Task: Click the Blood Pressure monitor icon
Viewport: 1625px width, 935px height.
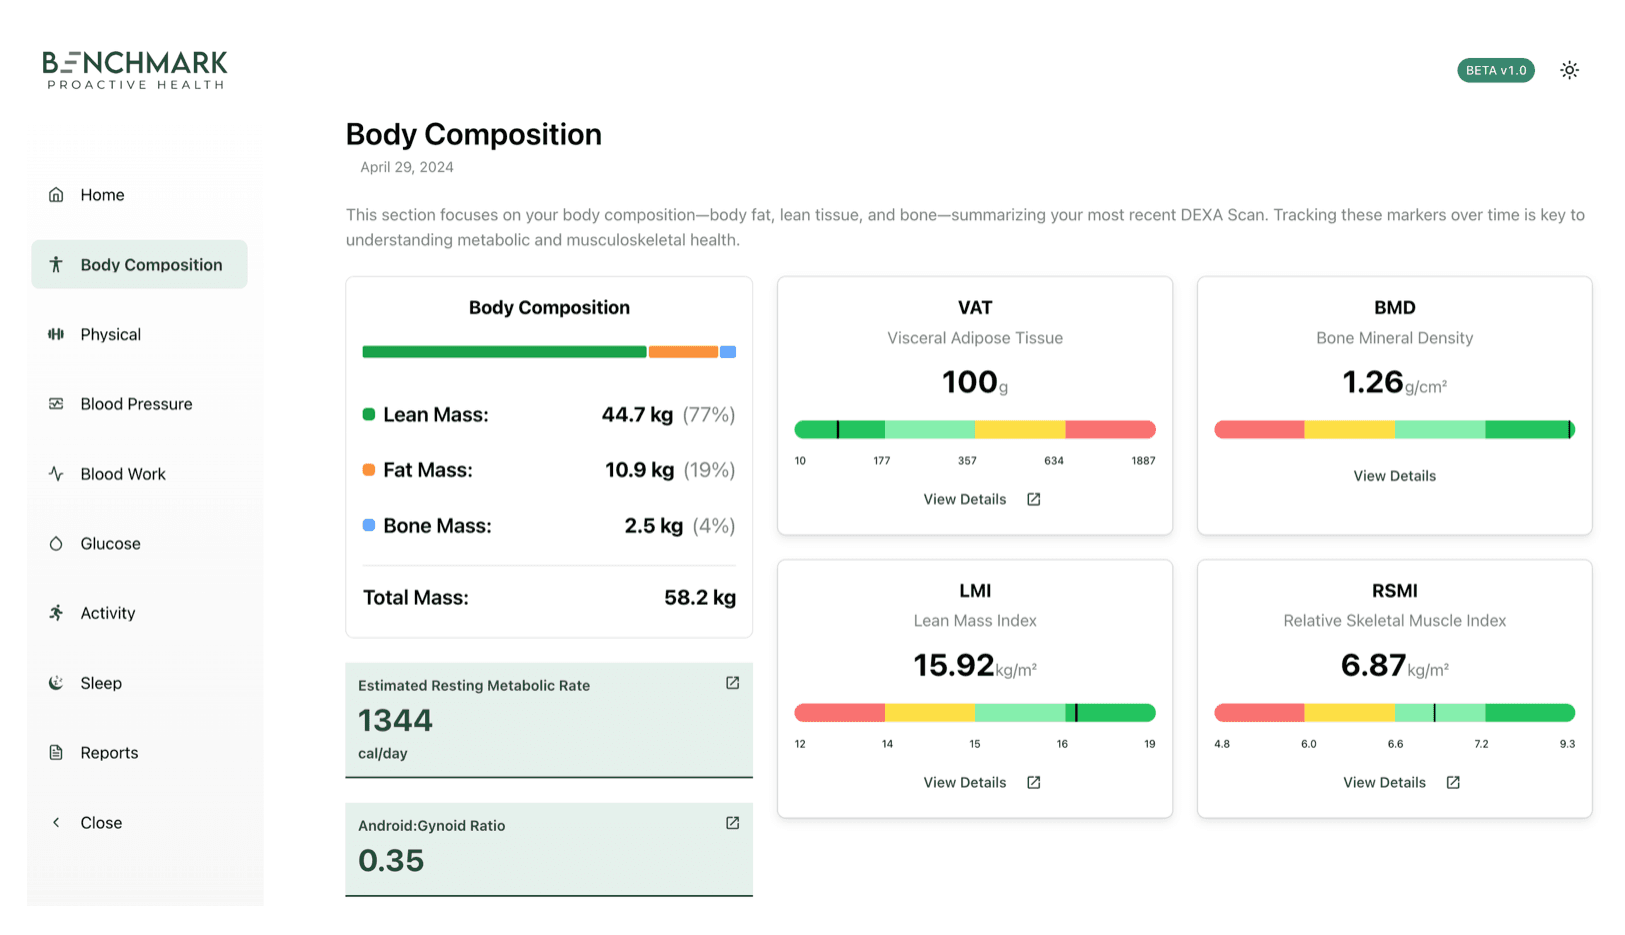Action: 56,404
